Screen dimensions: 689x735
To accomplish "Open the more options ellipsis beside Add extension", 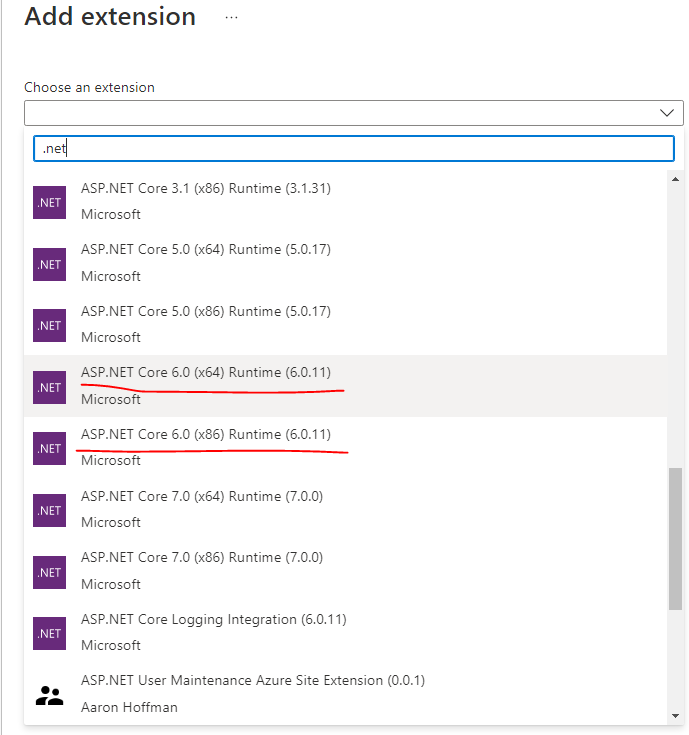I will (231, 17).
